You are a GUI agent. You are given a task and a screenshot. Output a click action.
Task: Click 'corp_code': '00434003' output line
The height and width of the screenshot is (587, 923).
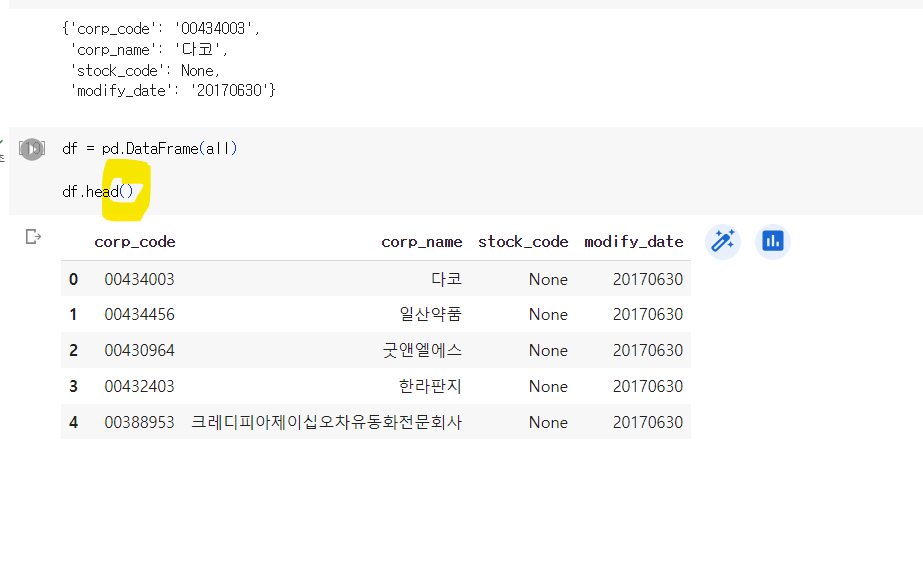click(x=161, y=28)
